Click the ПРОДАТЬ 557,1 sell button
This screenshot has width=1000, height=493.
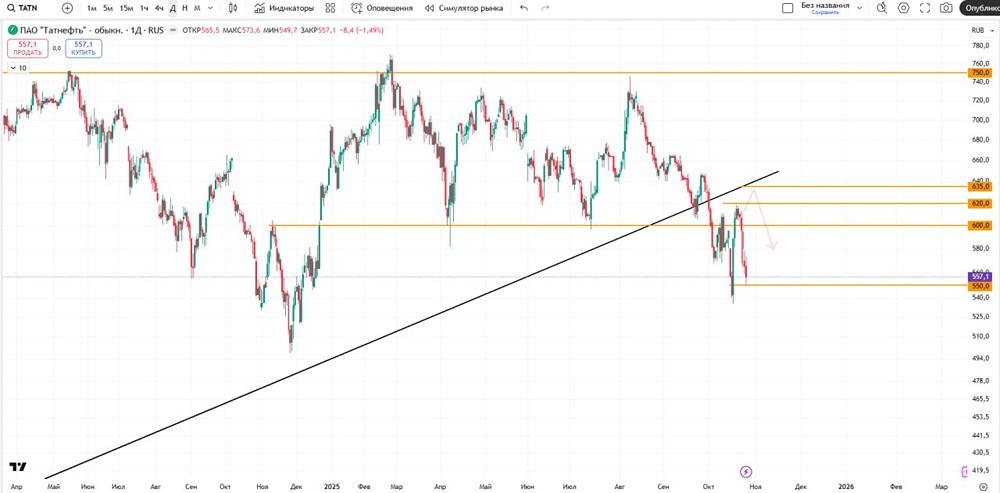coord(27,48)
